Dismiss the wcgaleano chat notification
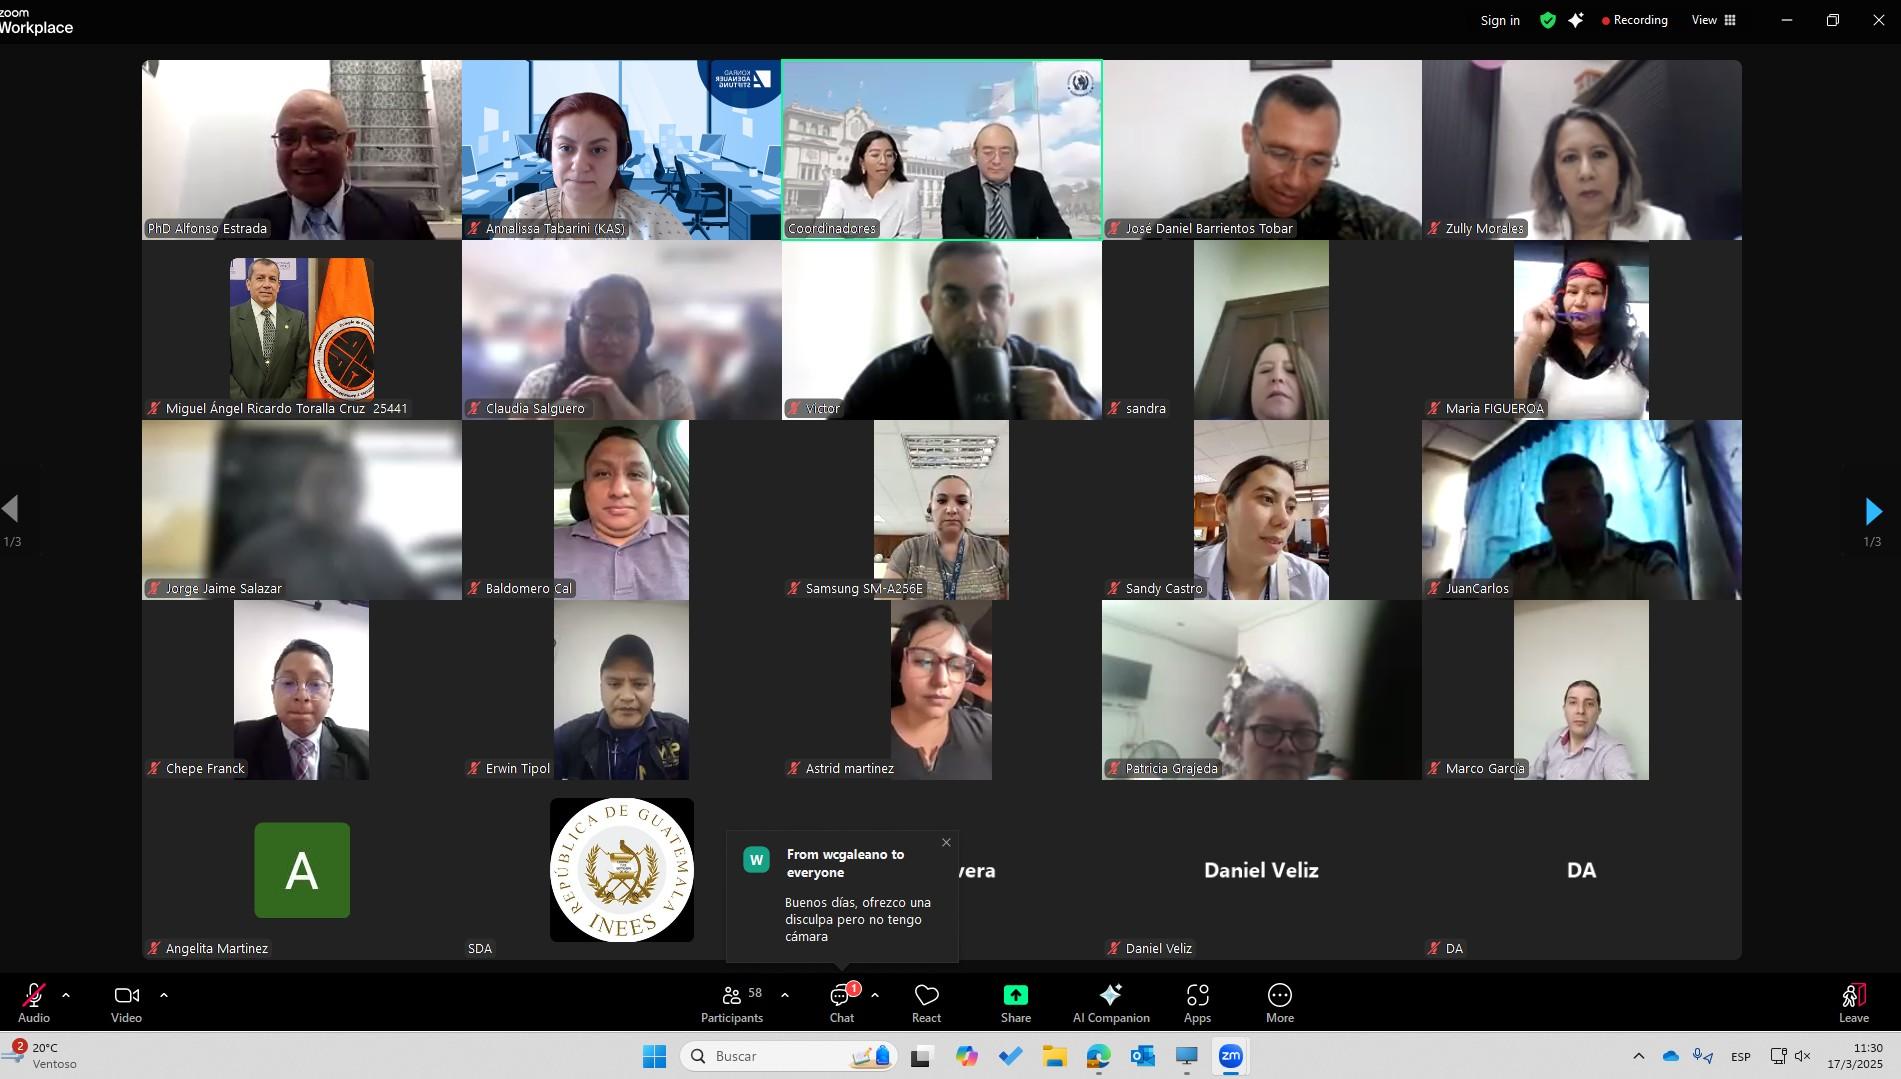1901x1079 pixels. (x=946, y=842)
